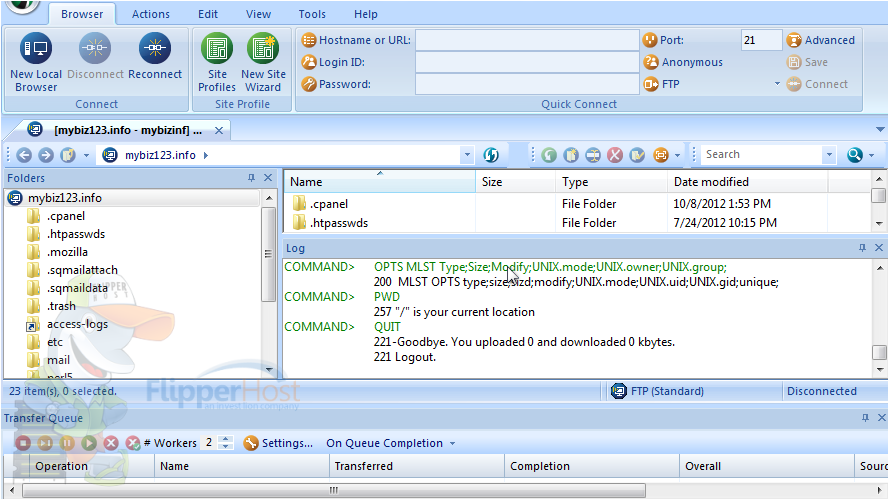Click the properties toolbar icon
Viewport: 889px width, 500px height.
click(x=637, y=155)
